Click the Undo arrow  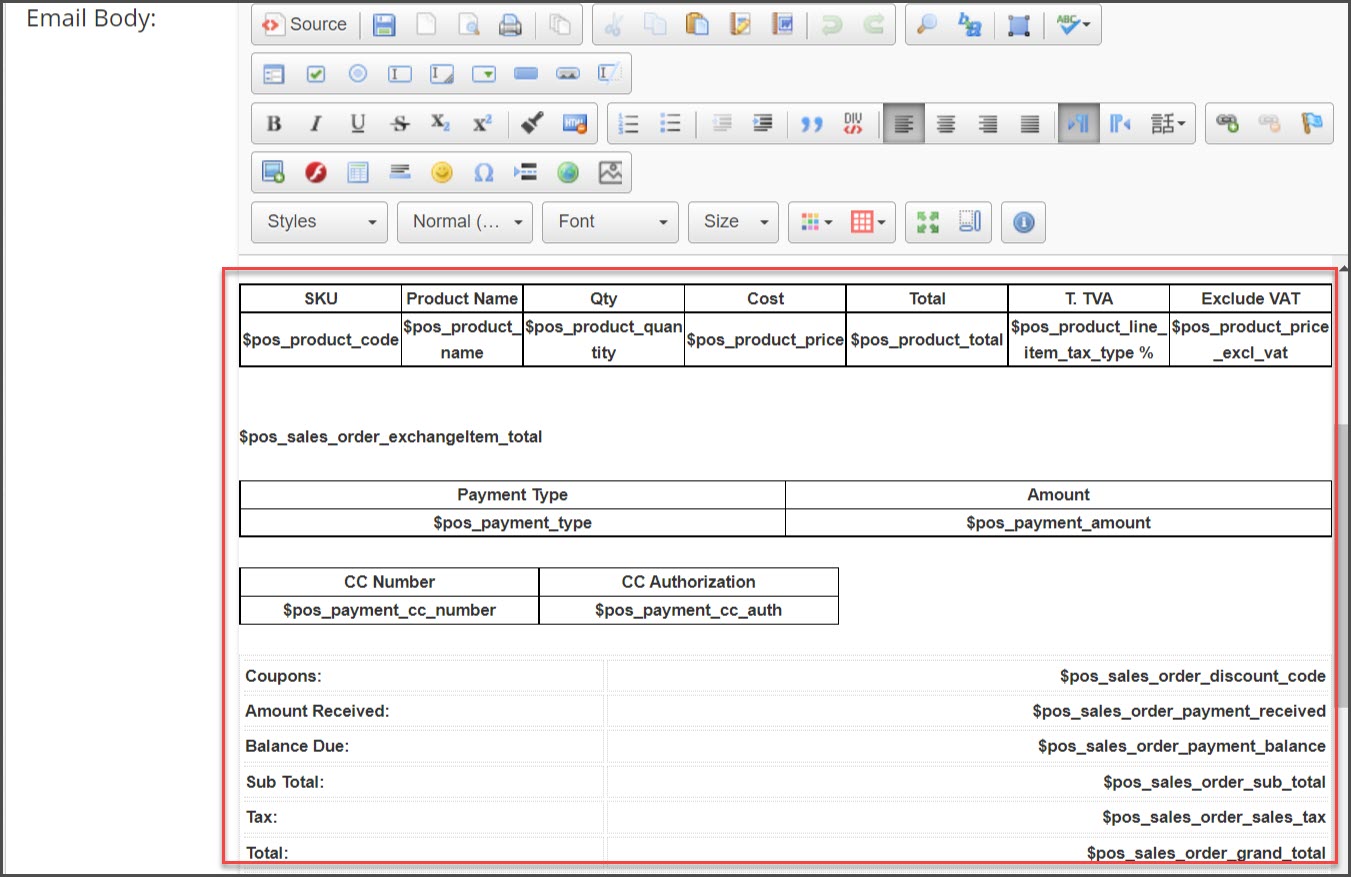[x=832, y=25]
